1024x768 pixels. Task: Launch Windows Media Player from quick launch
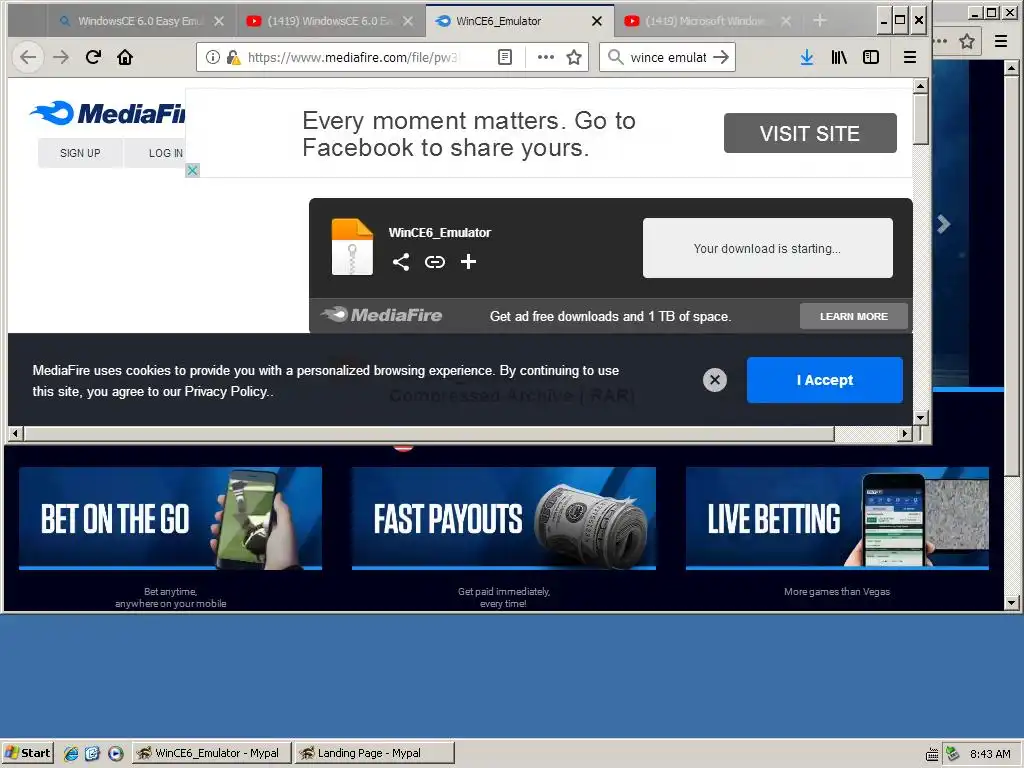[116, 753]
